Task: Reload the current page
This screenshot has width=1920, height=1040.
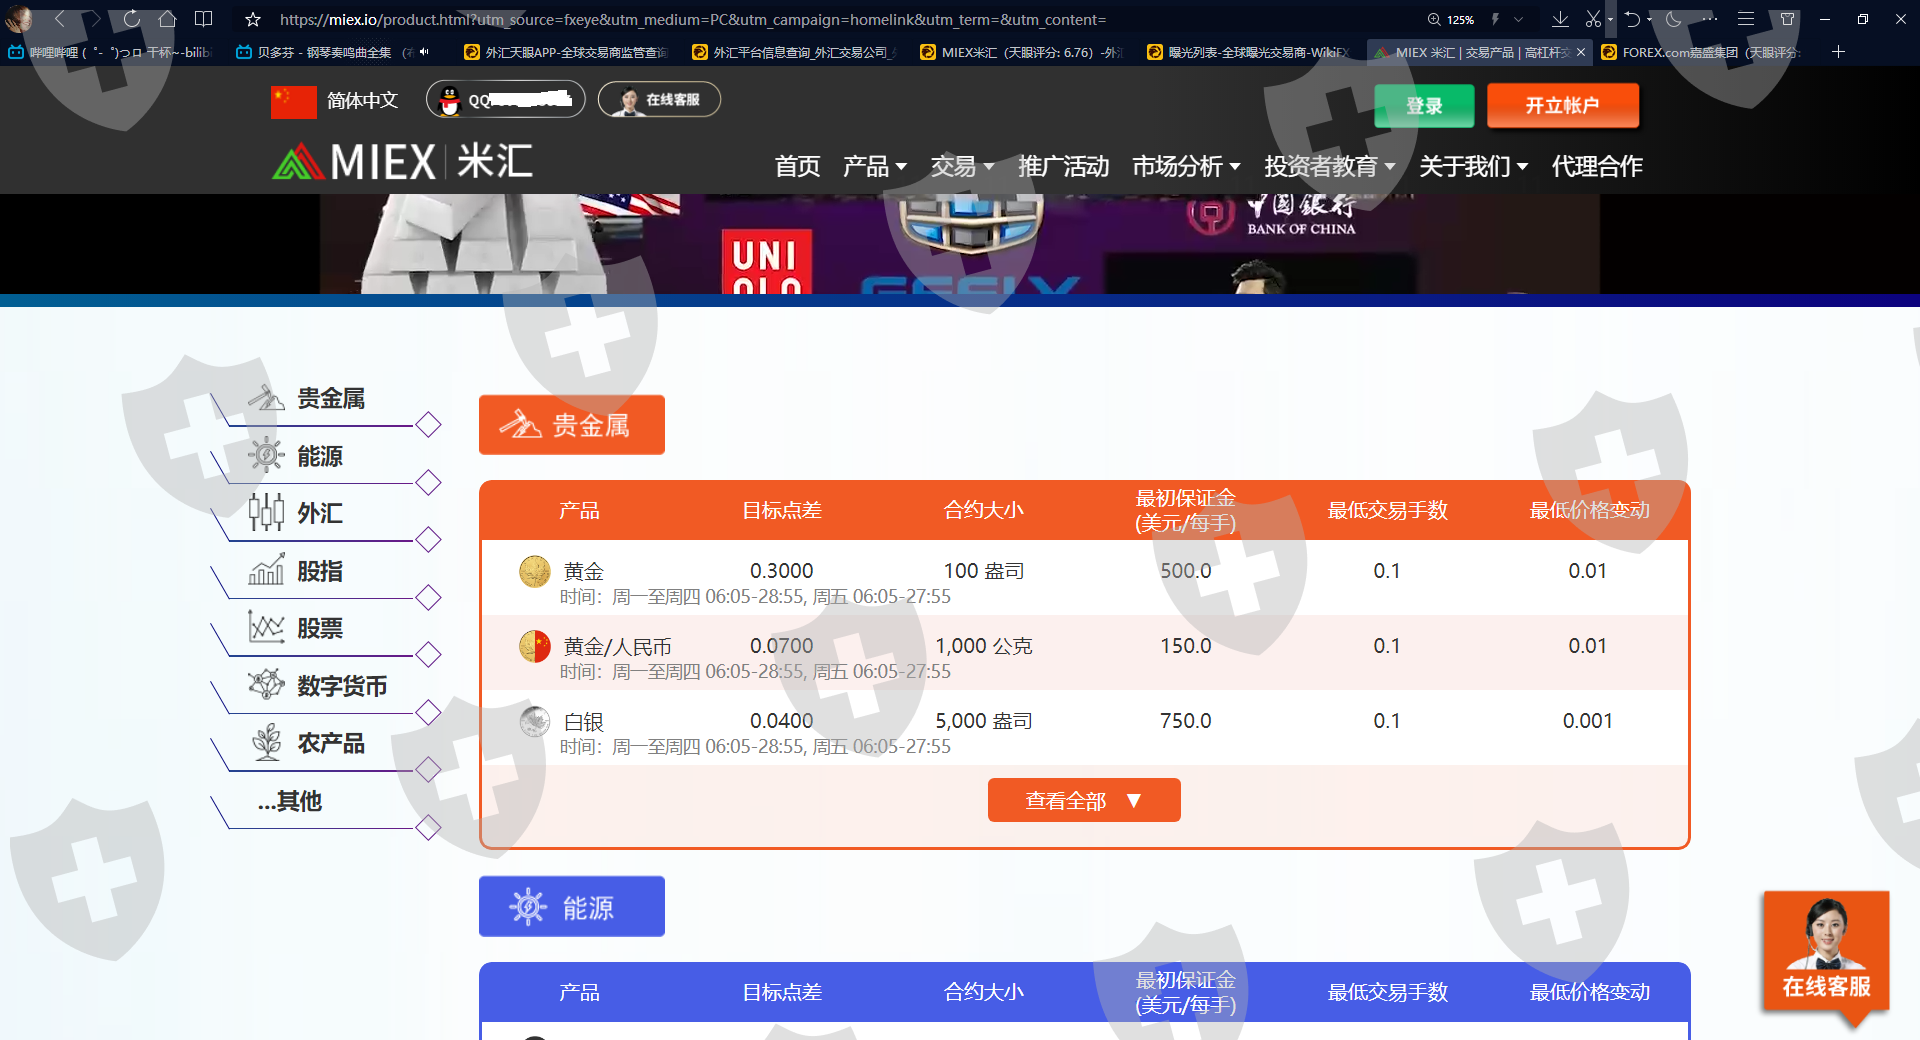Action: point(131,19)
